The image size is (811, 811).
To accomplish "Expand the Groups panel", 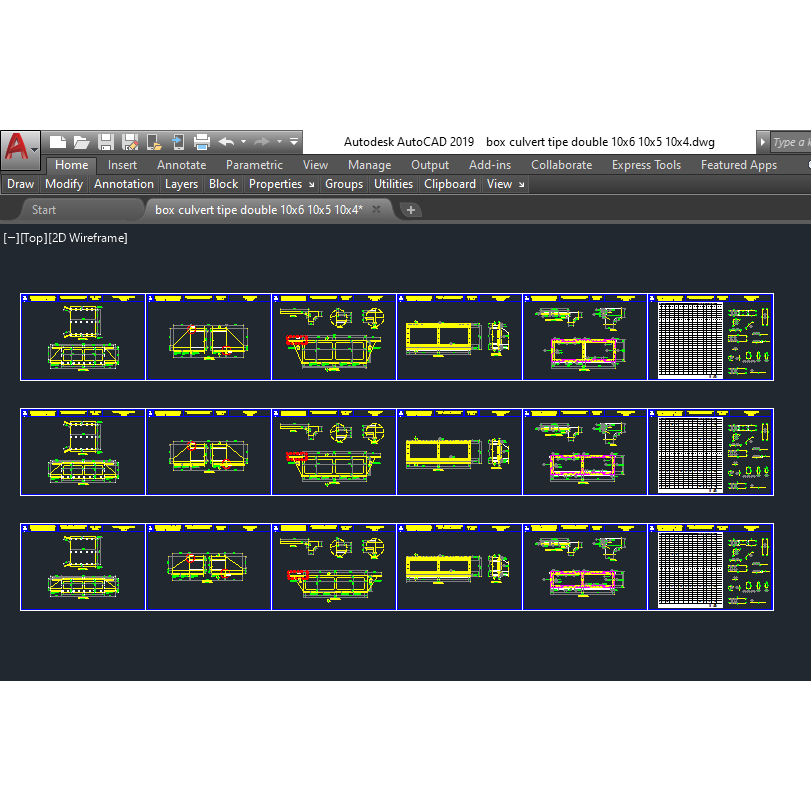I will click(344, 184).
